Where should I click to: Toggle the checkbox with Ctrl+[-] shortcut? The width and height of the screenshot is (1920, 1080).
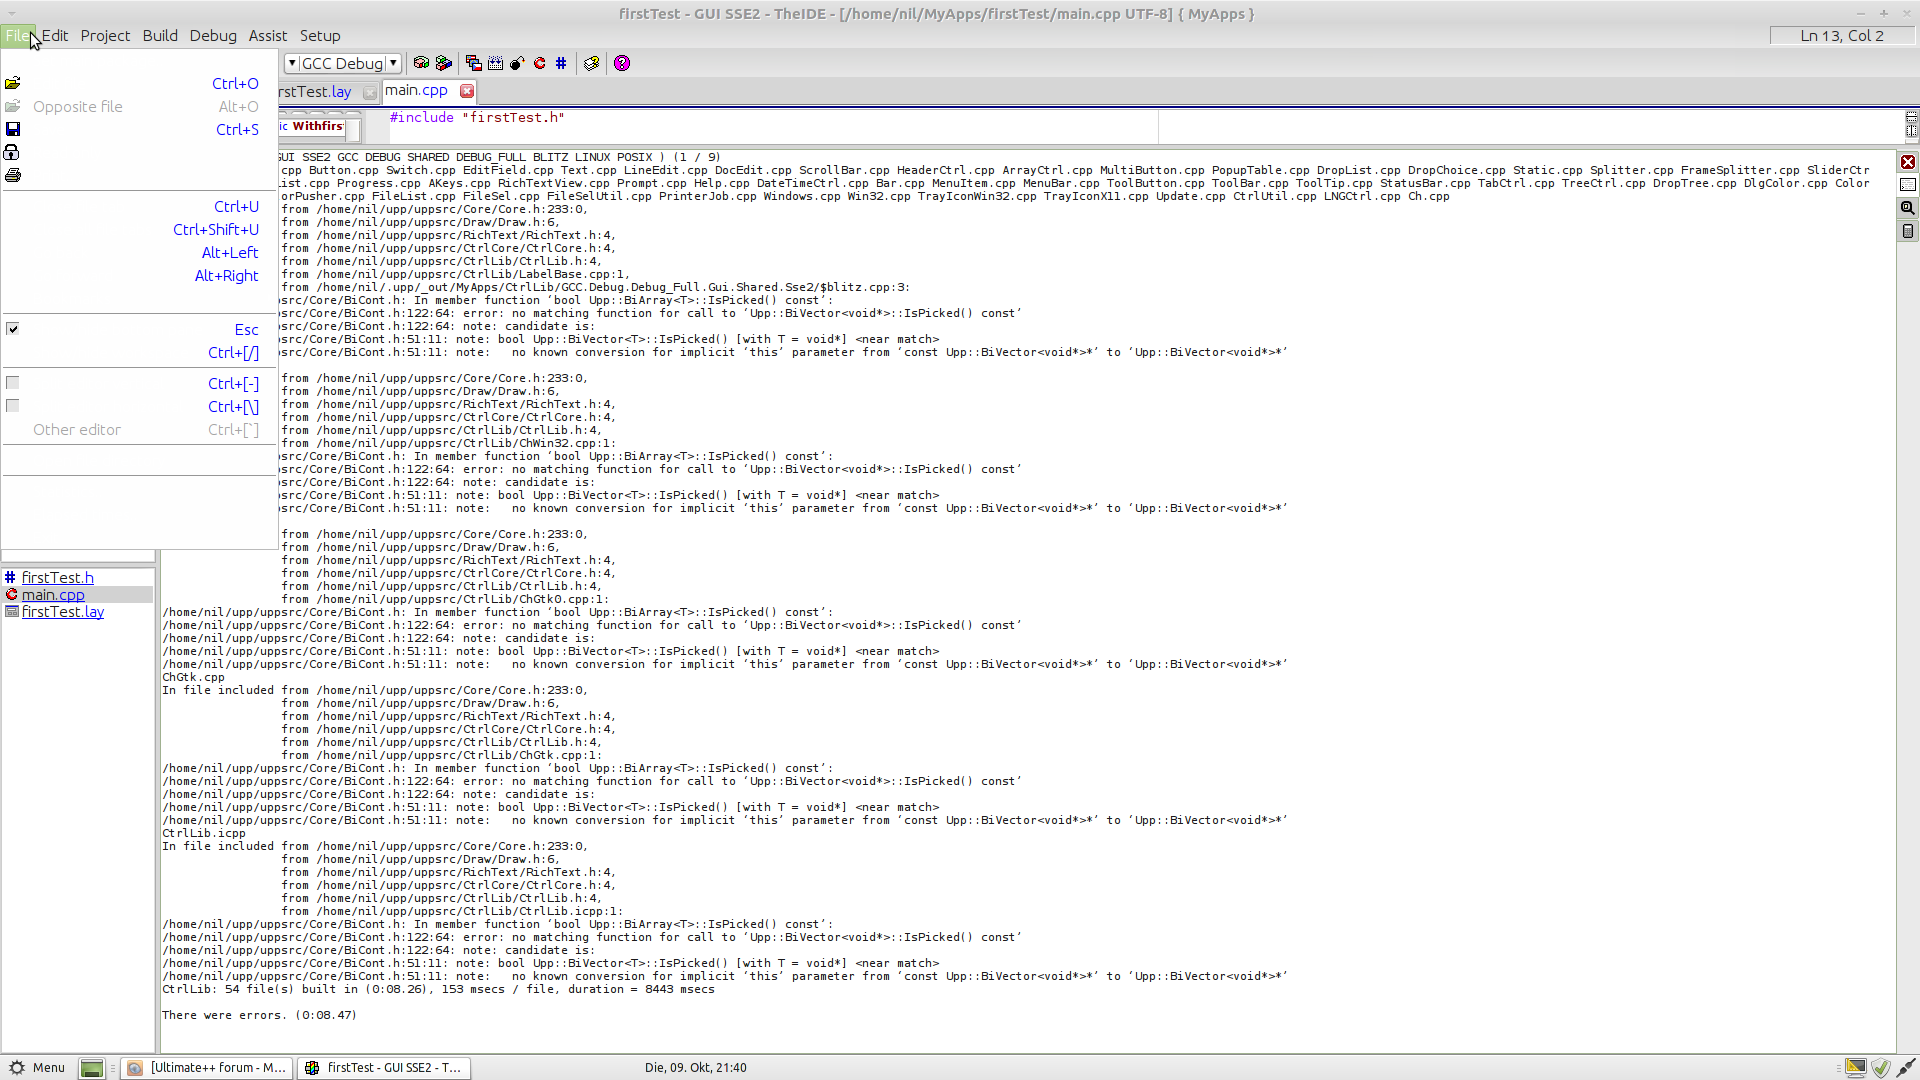[13, 383]
